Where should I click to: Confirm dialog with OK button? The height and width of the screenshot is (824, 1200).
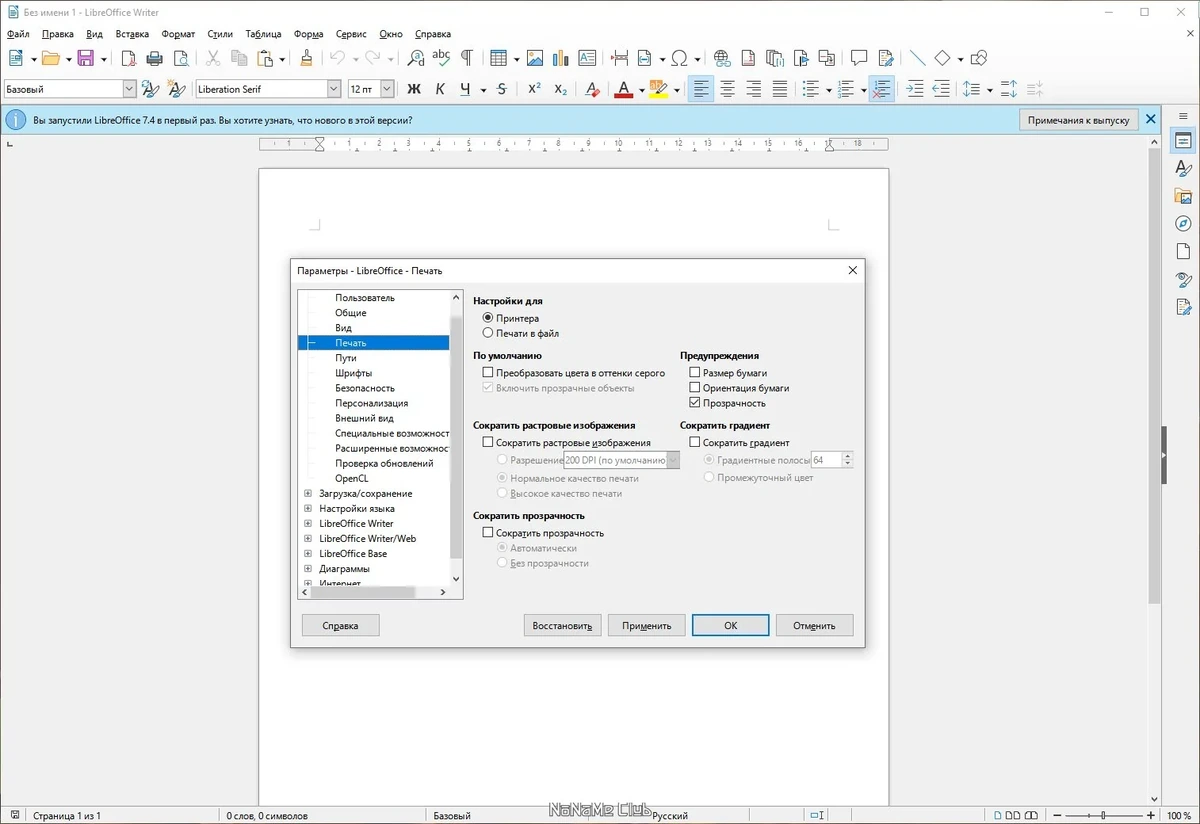coord(730,625)
